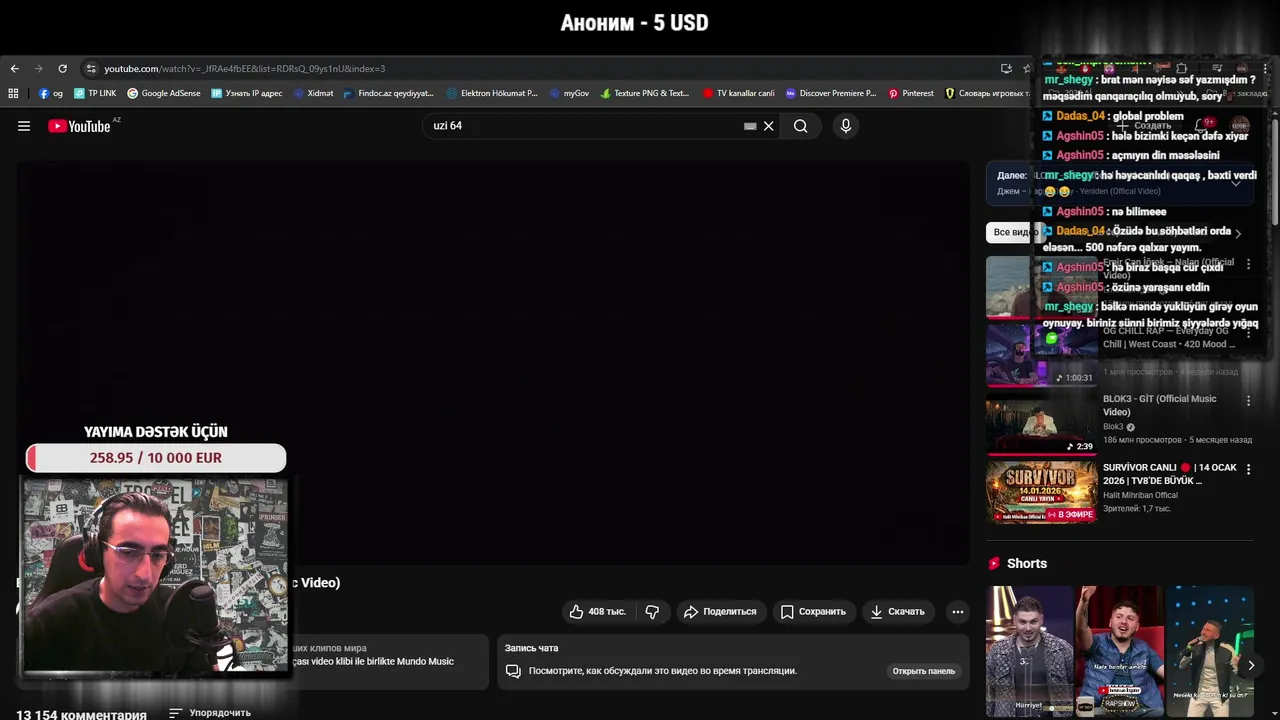
Task: Open middle Shorts thumbnail with RAPSHOW
Action: [x=1119, y=652]
